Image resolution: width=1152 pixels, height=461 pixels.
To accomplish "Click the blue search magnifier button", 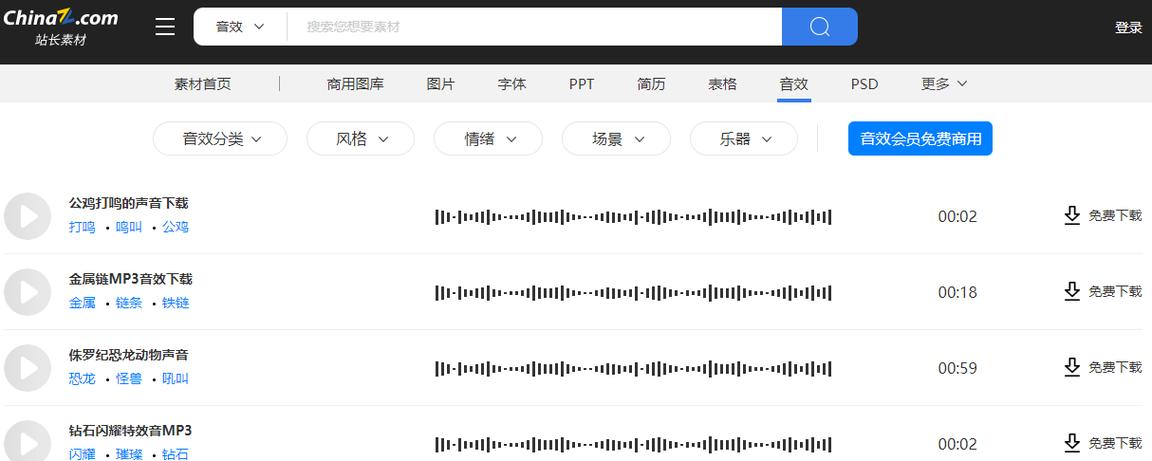I will coord(819,27).
